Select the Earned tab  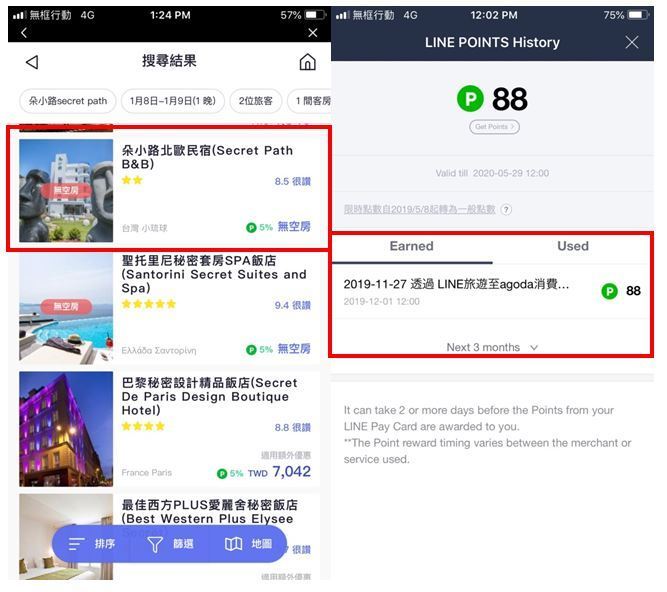[x=411, y=247]
